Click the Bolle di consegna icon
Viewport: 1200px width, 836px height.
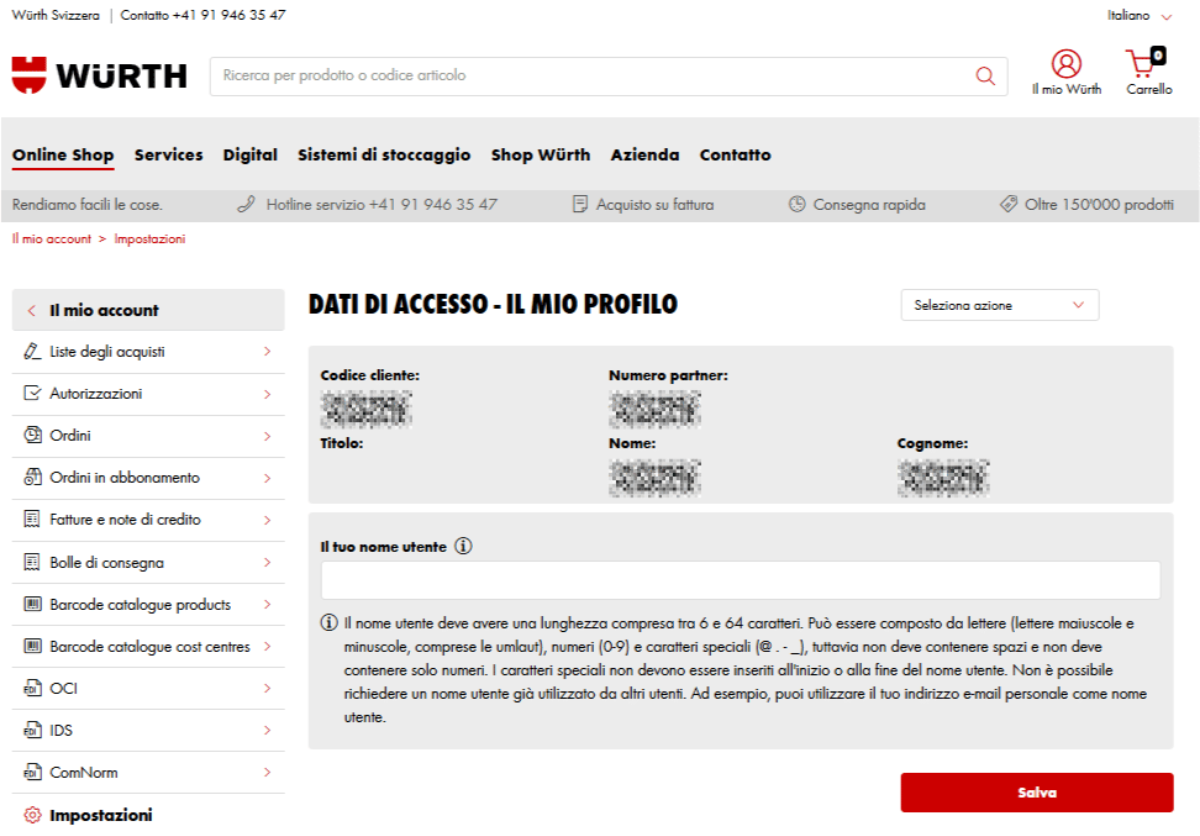click(31, 562)
